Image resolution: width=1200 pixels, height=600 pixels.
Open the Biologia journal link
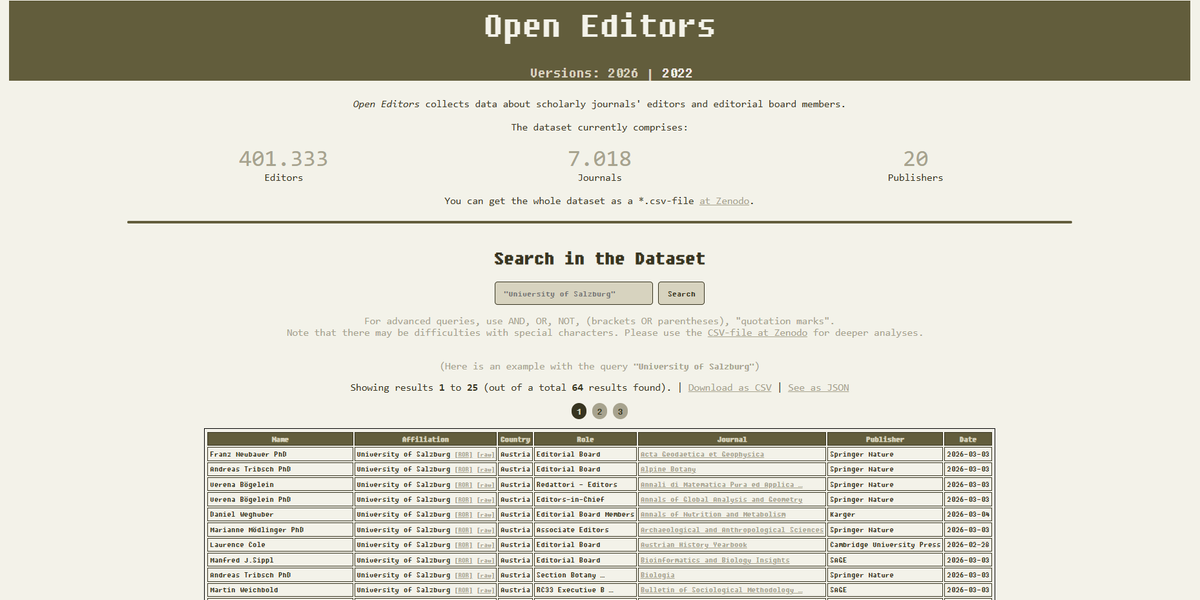coord(657,575)
